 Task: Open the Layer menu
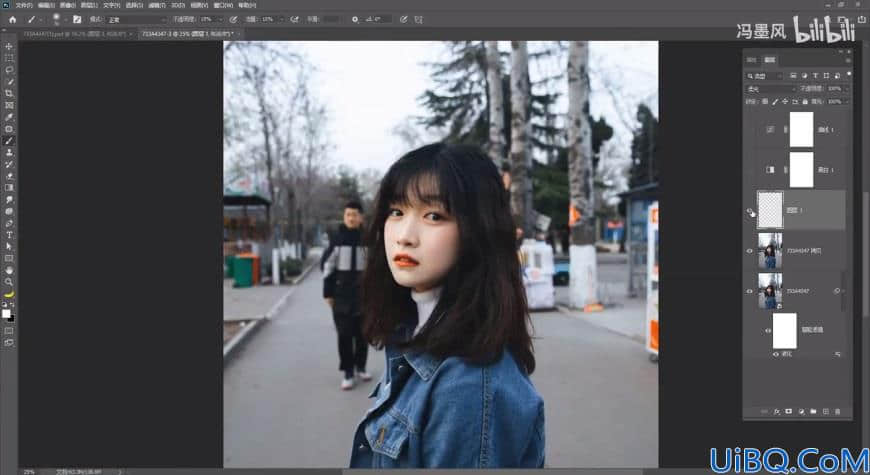click(89, 5)
